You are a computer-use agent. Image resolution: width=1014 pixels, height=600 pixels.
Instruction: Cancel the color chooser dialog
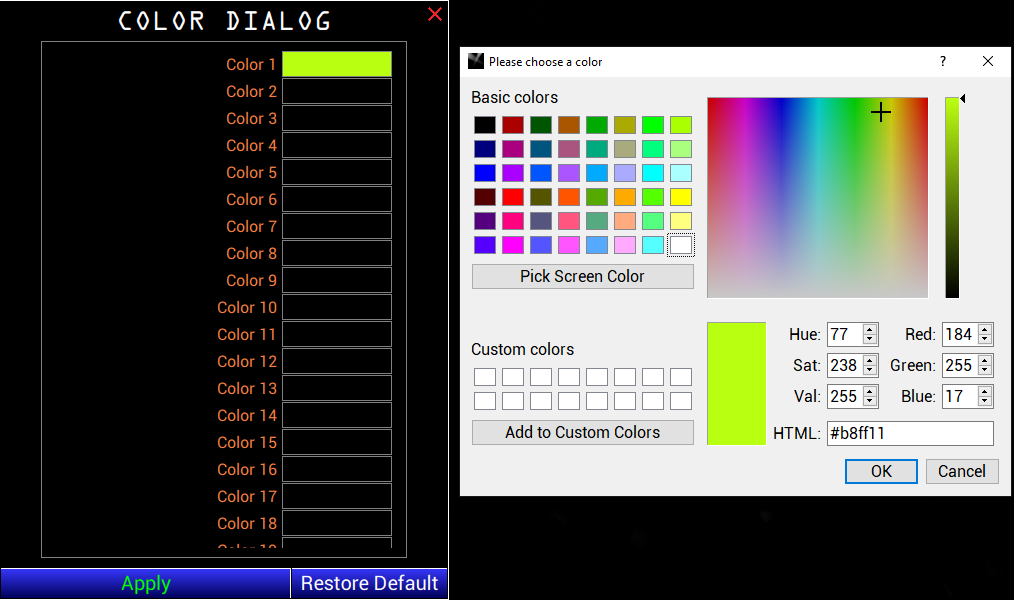[x=961, y=471]
